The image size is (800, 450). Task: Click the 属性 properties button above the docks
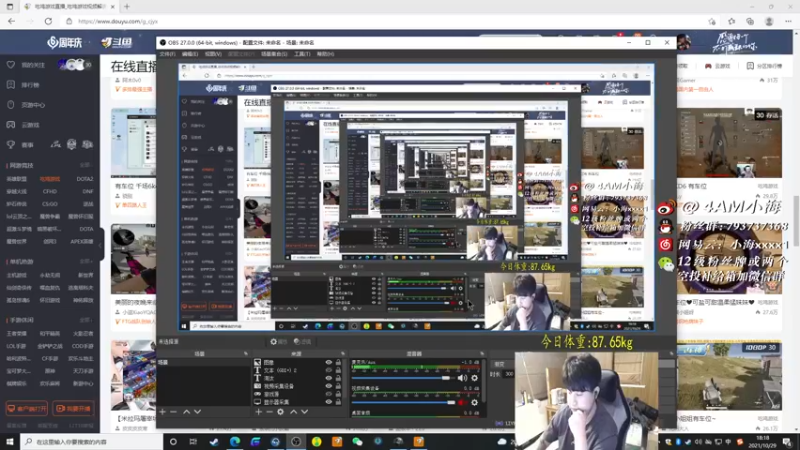point(279,342)
